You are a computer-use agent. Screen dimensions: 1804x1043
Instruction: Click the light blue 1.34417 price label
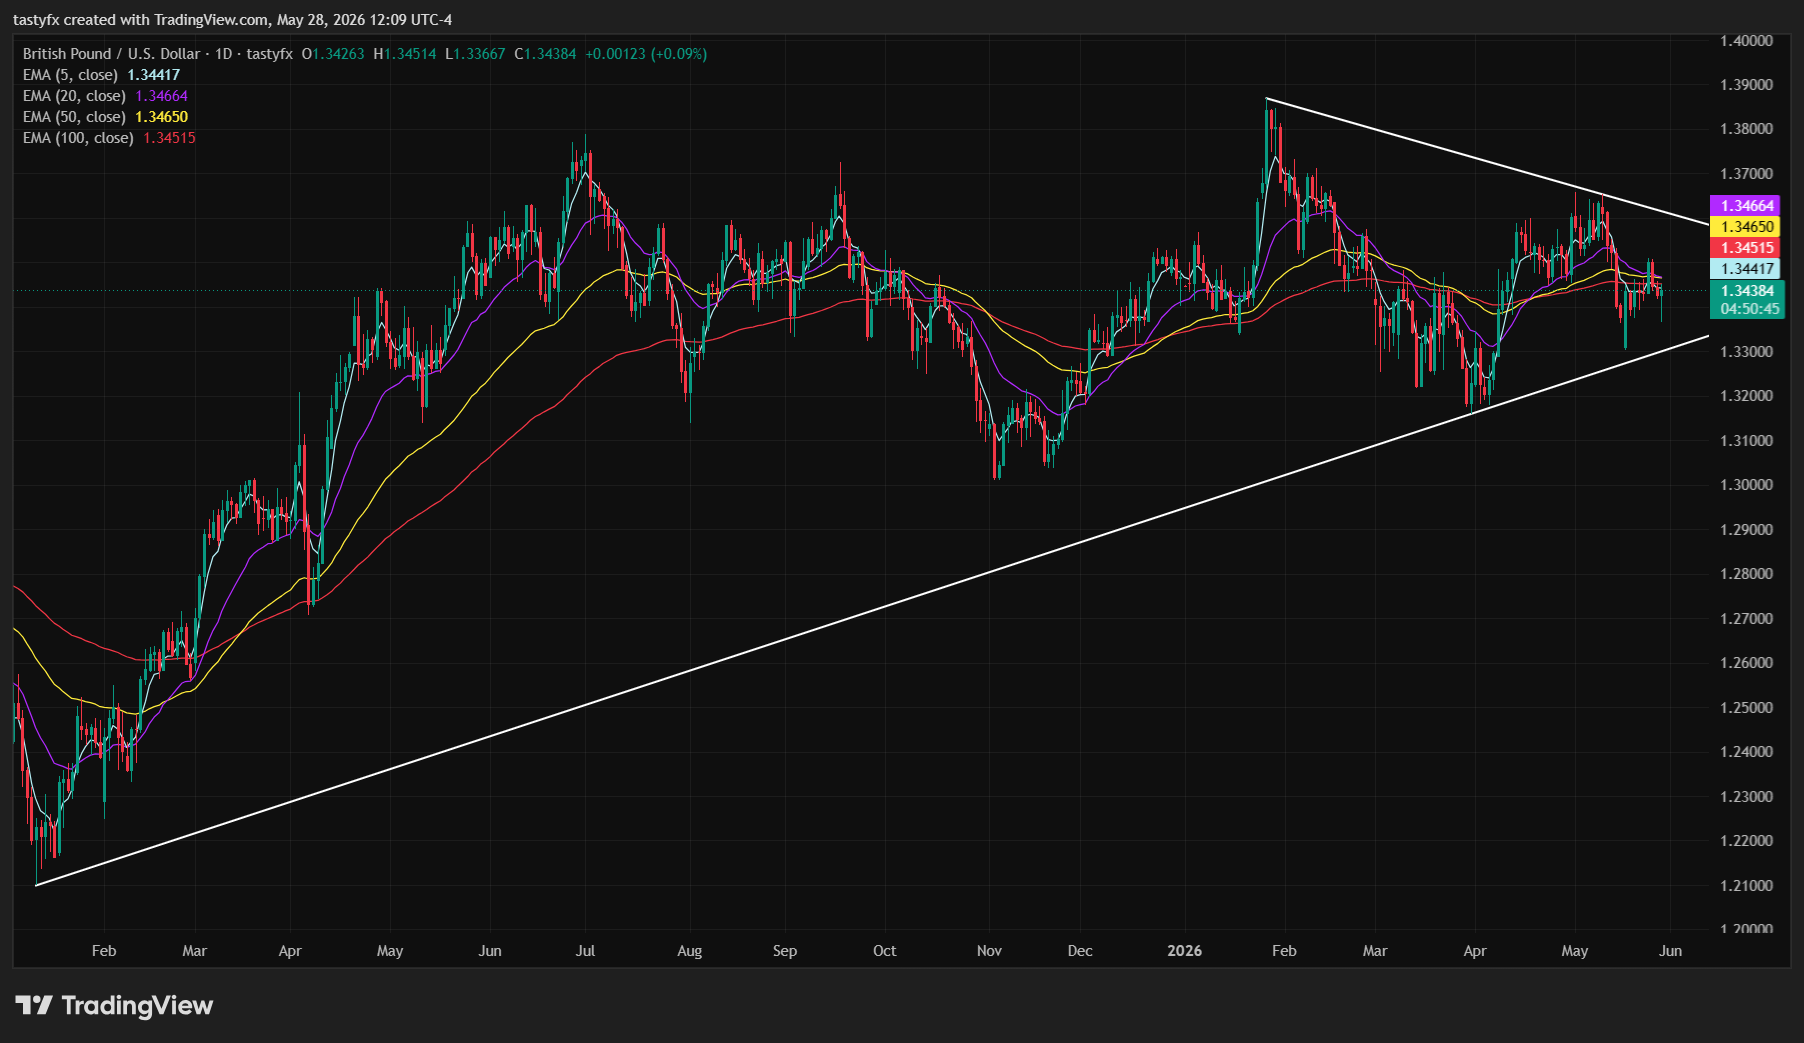point(1747,268)
